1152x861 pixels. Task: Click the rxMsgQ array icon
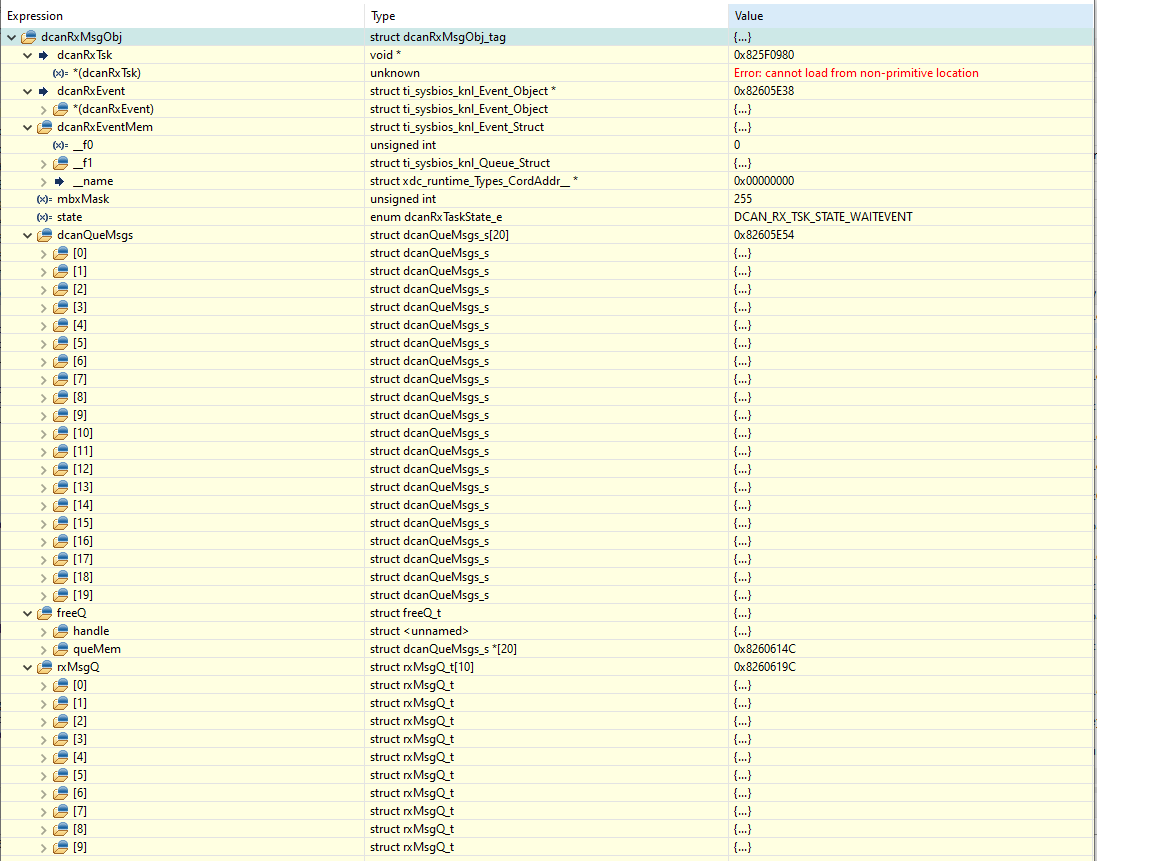coord(45,667)
